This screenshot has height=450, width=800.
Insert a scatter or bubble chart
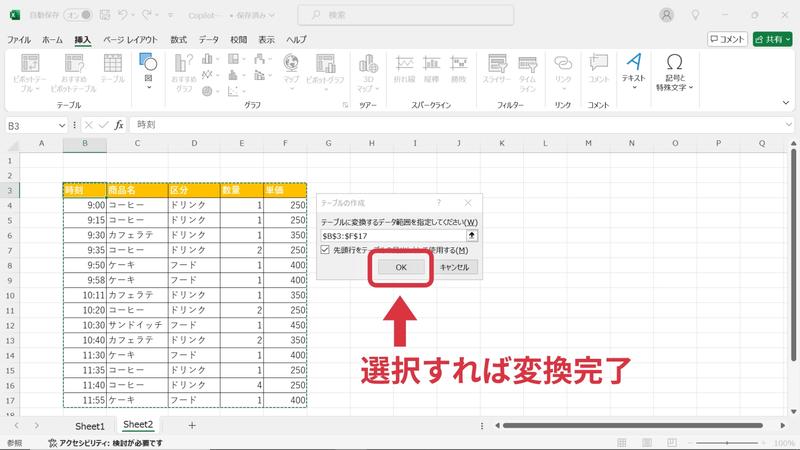pos(235,91)
